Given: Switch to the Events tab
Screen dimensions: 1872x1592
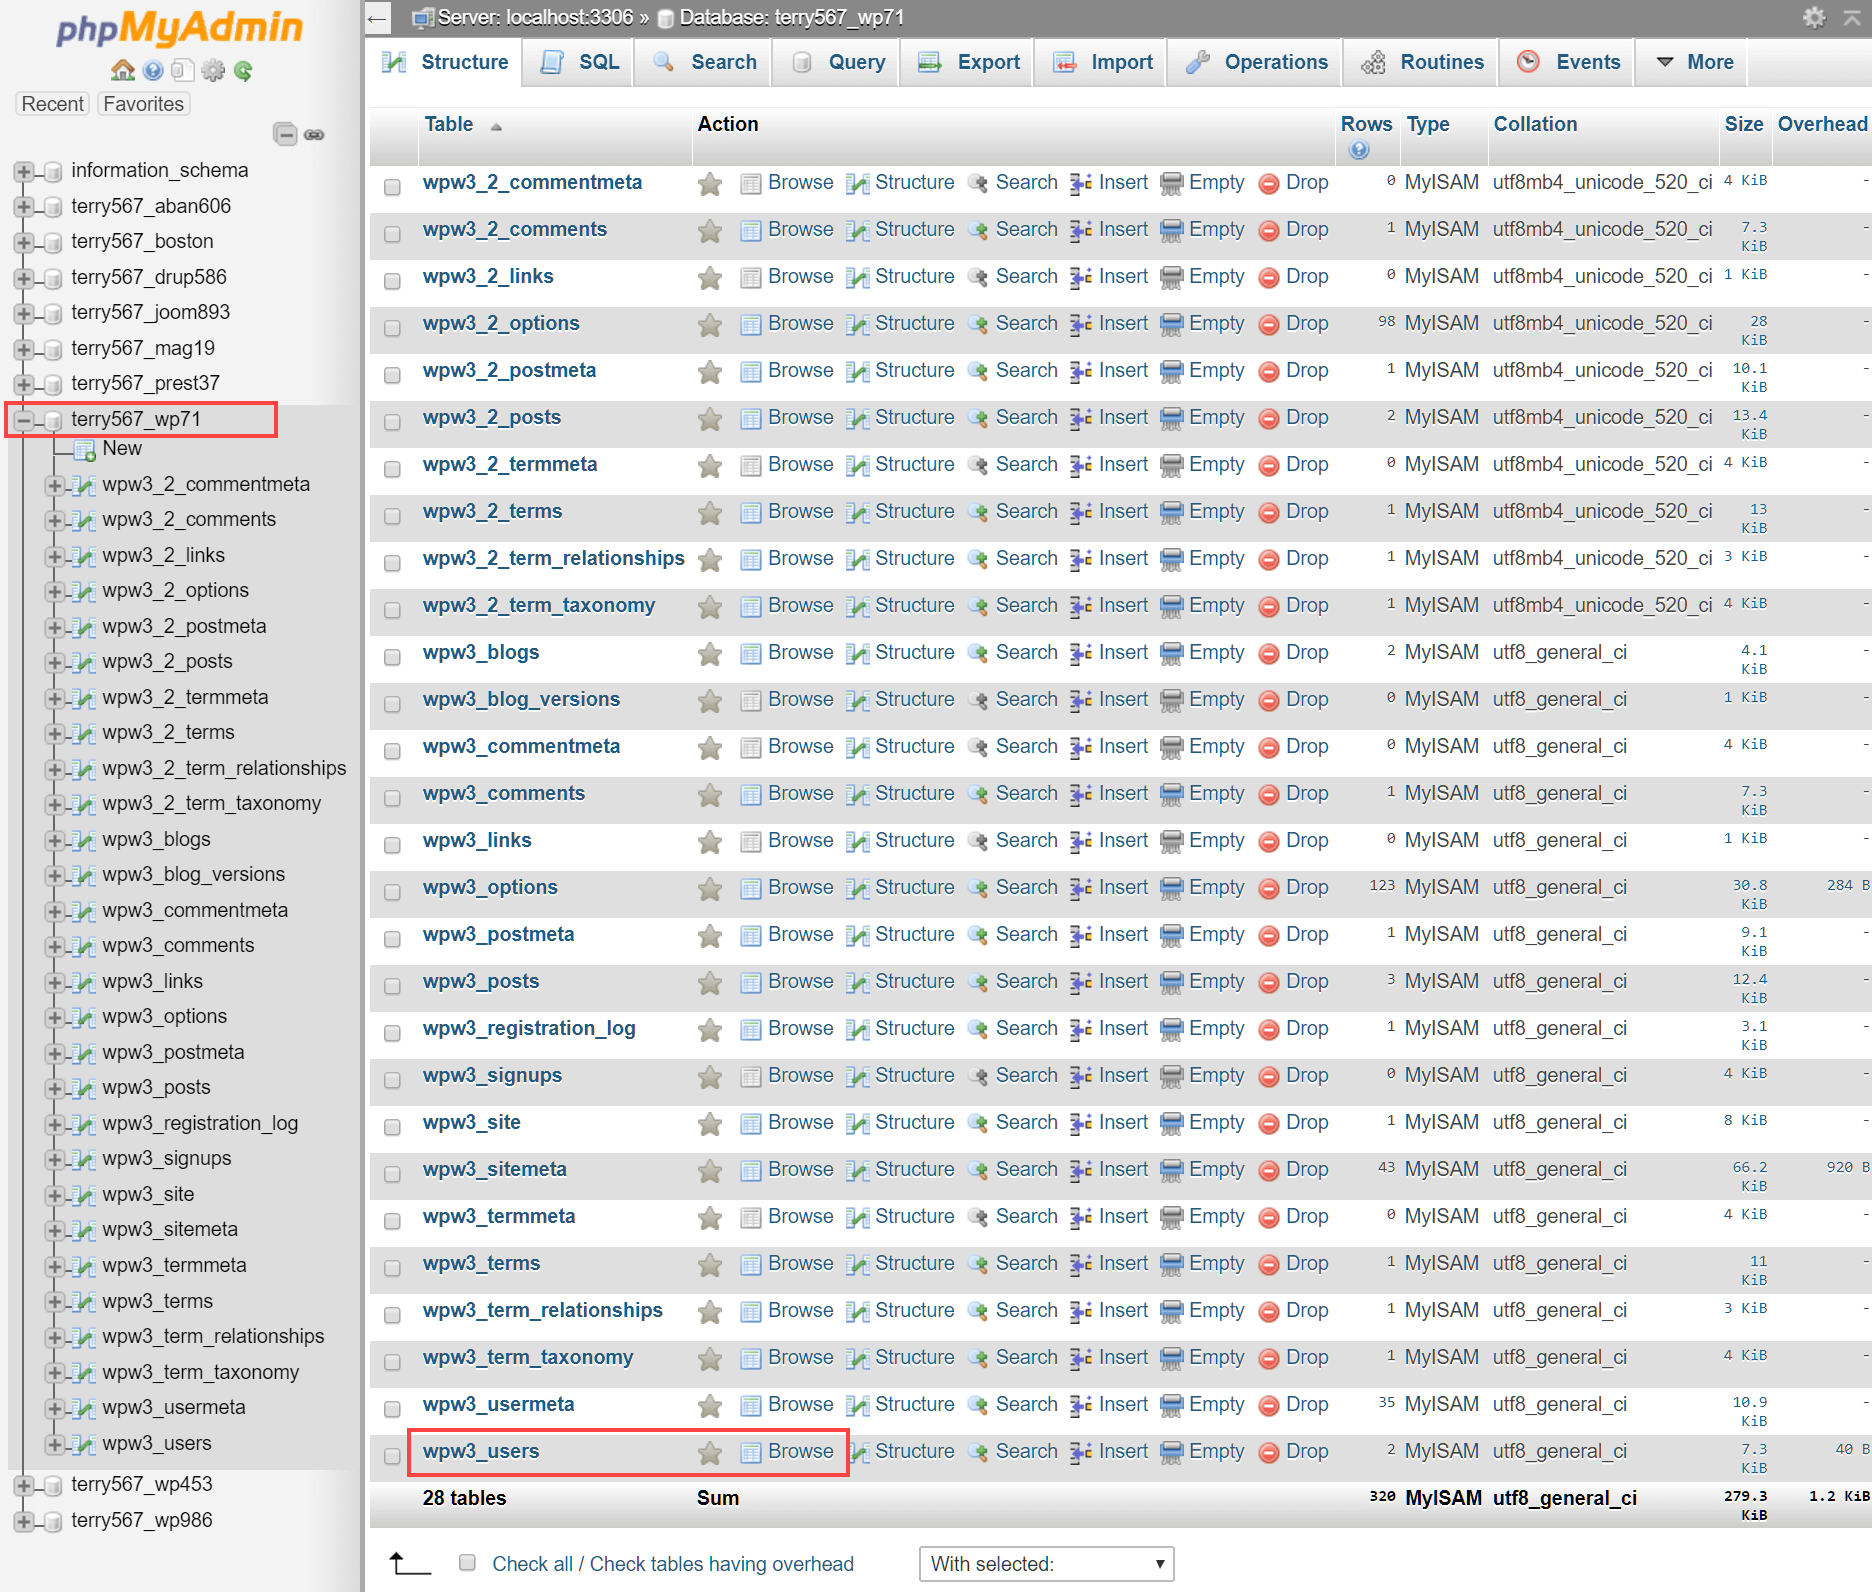Looking at the screenshot, I should (x=1569, y=62).
